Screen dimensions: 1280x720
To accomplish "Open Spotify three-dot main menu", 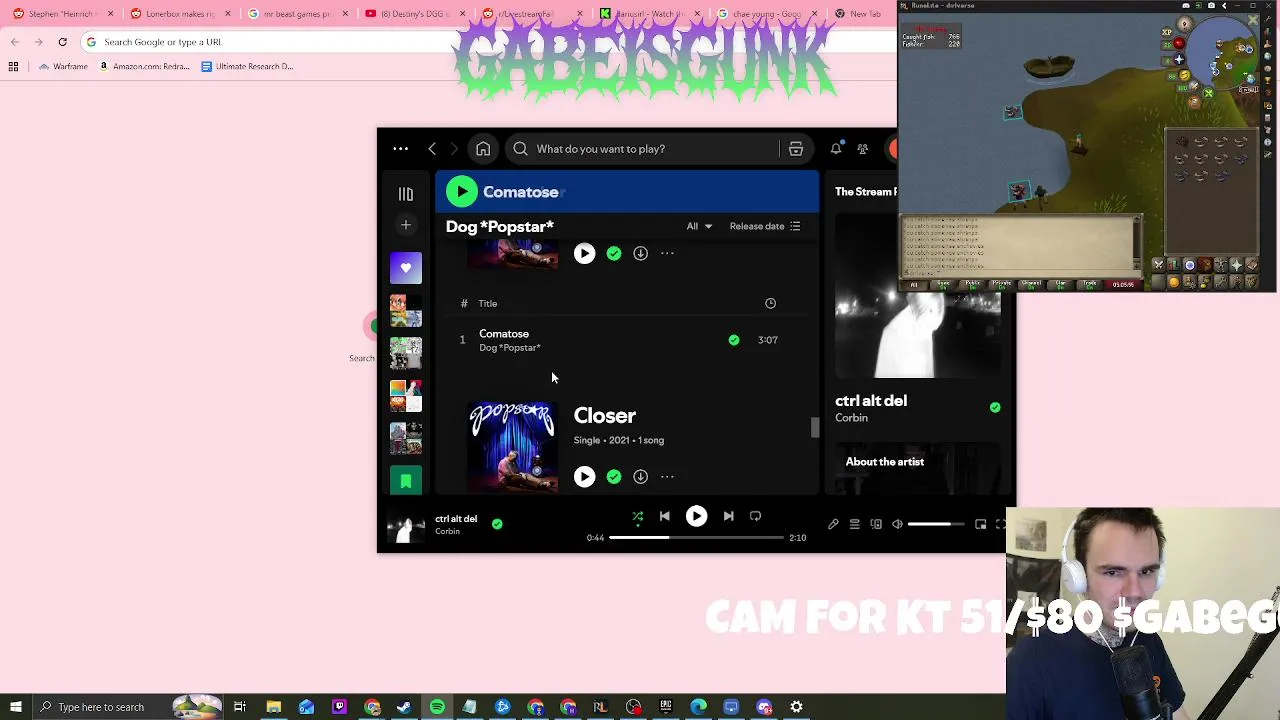I will pyautogui.click(x=401, y=149).
